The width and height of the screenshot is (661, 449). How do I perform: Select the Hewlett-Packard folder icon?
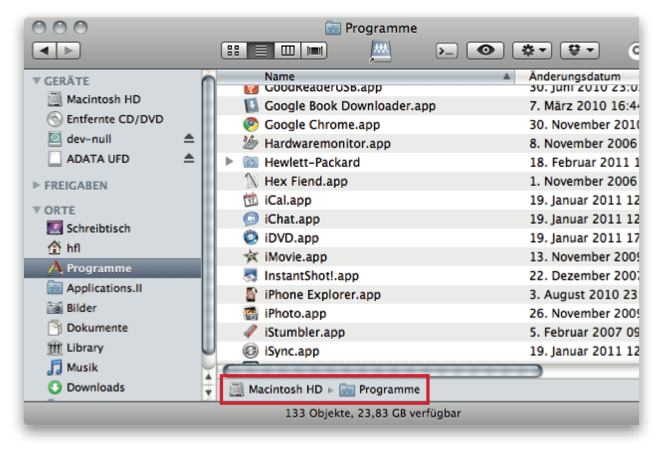tap(251, 162)
